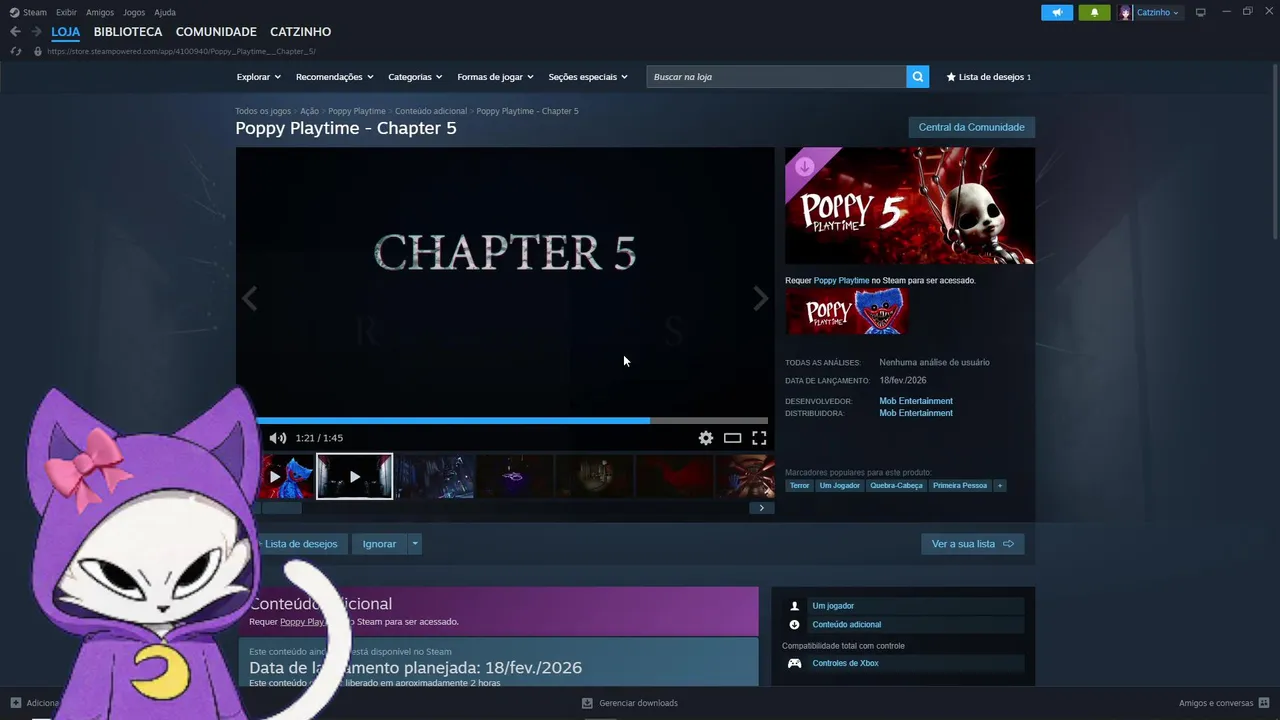Select the Quebra-Cabeça tag
1280x720 pixels.
coord(896,485)
